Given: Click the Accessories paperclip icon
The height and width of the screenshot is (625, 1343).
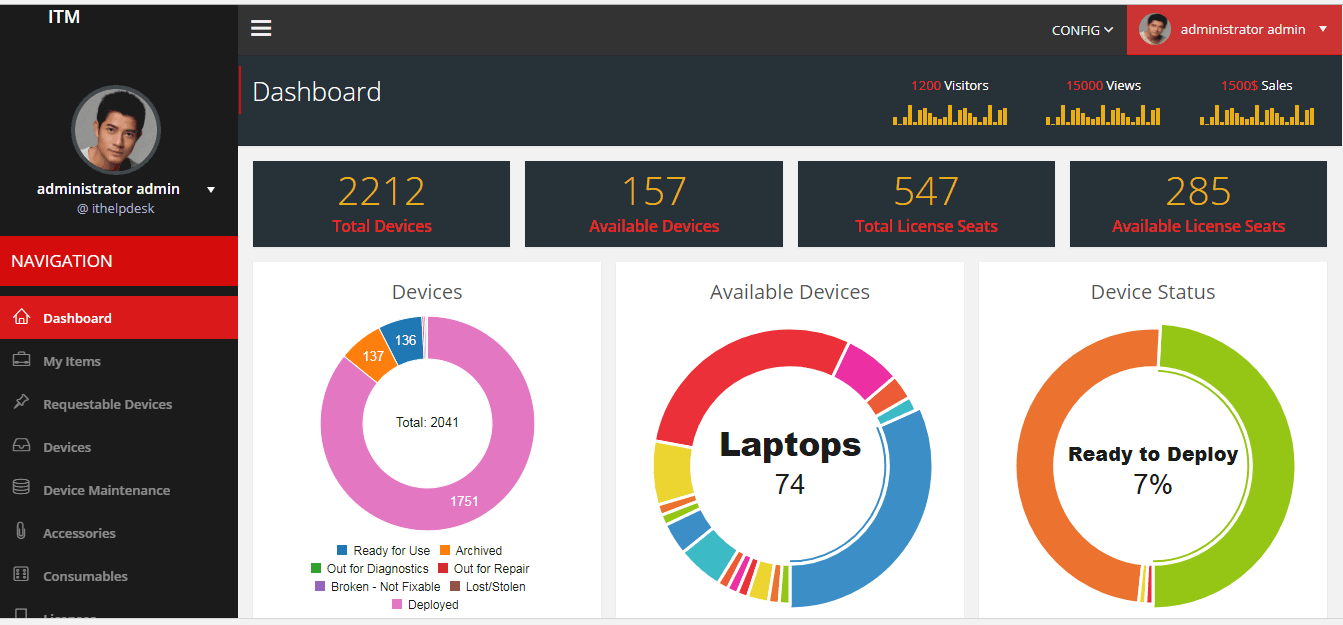Looking at the screenshot, I should [x=21, y=532].
